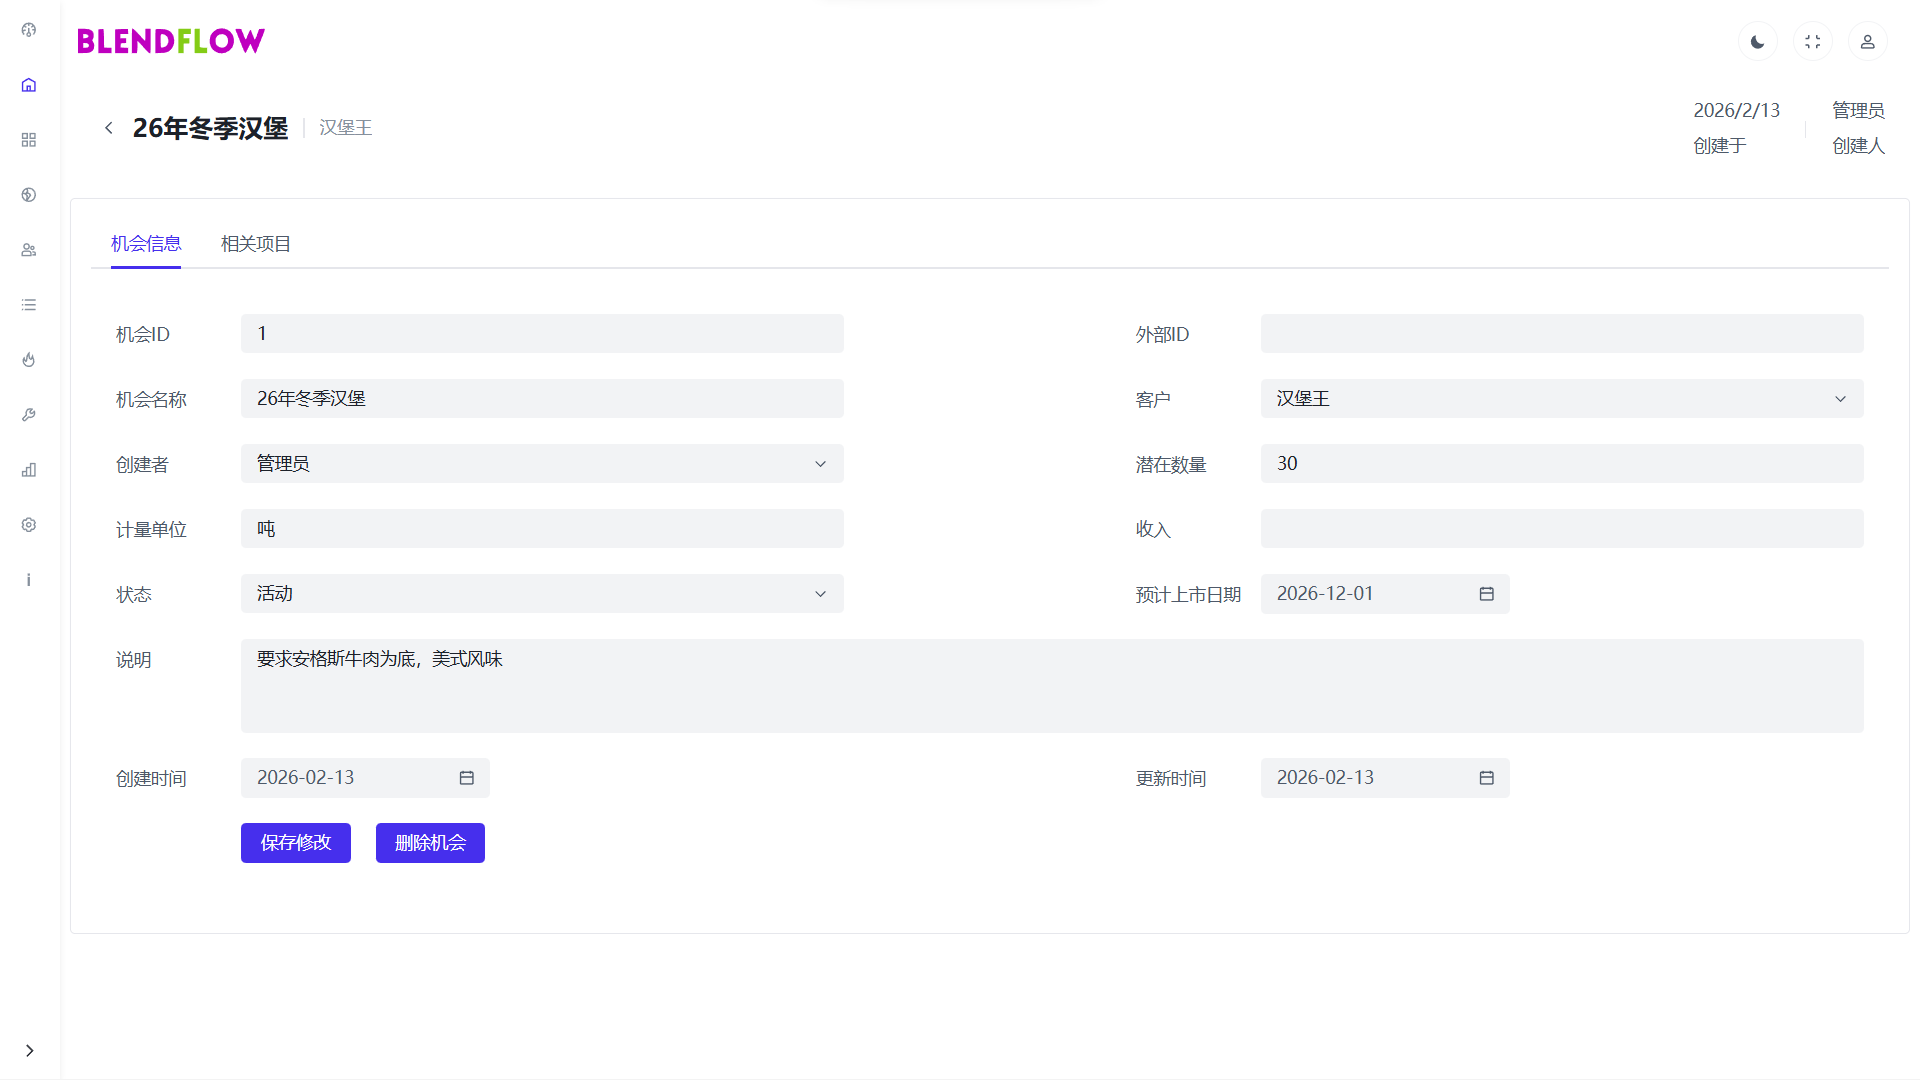The width and height of the screenshot is (1920, 1080).
Task: Open the settings gear icon in sidebar
Action: (x=29, y=525)
